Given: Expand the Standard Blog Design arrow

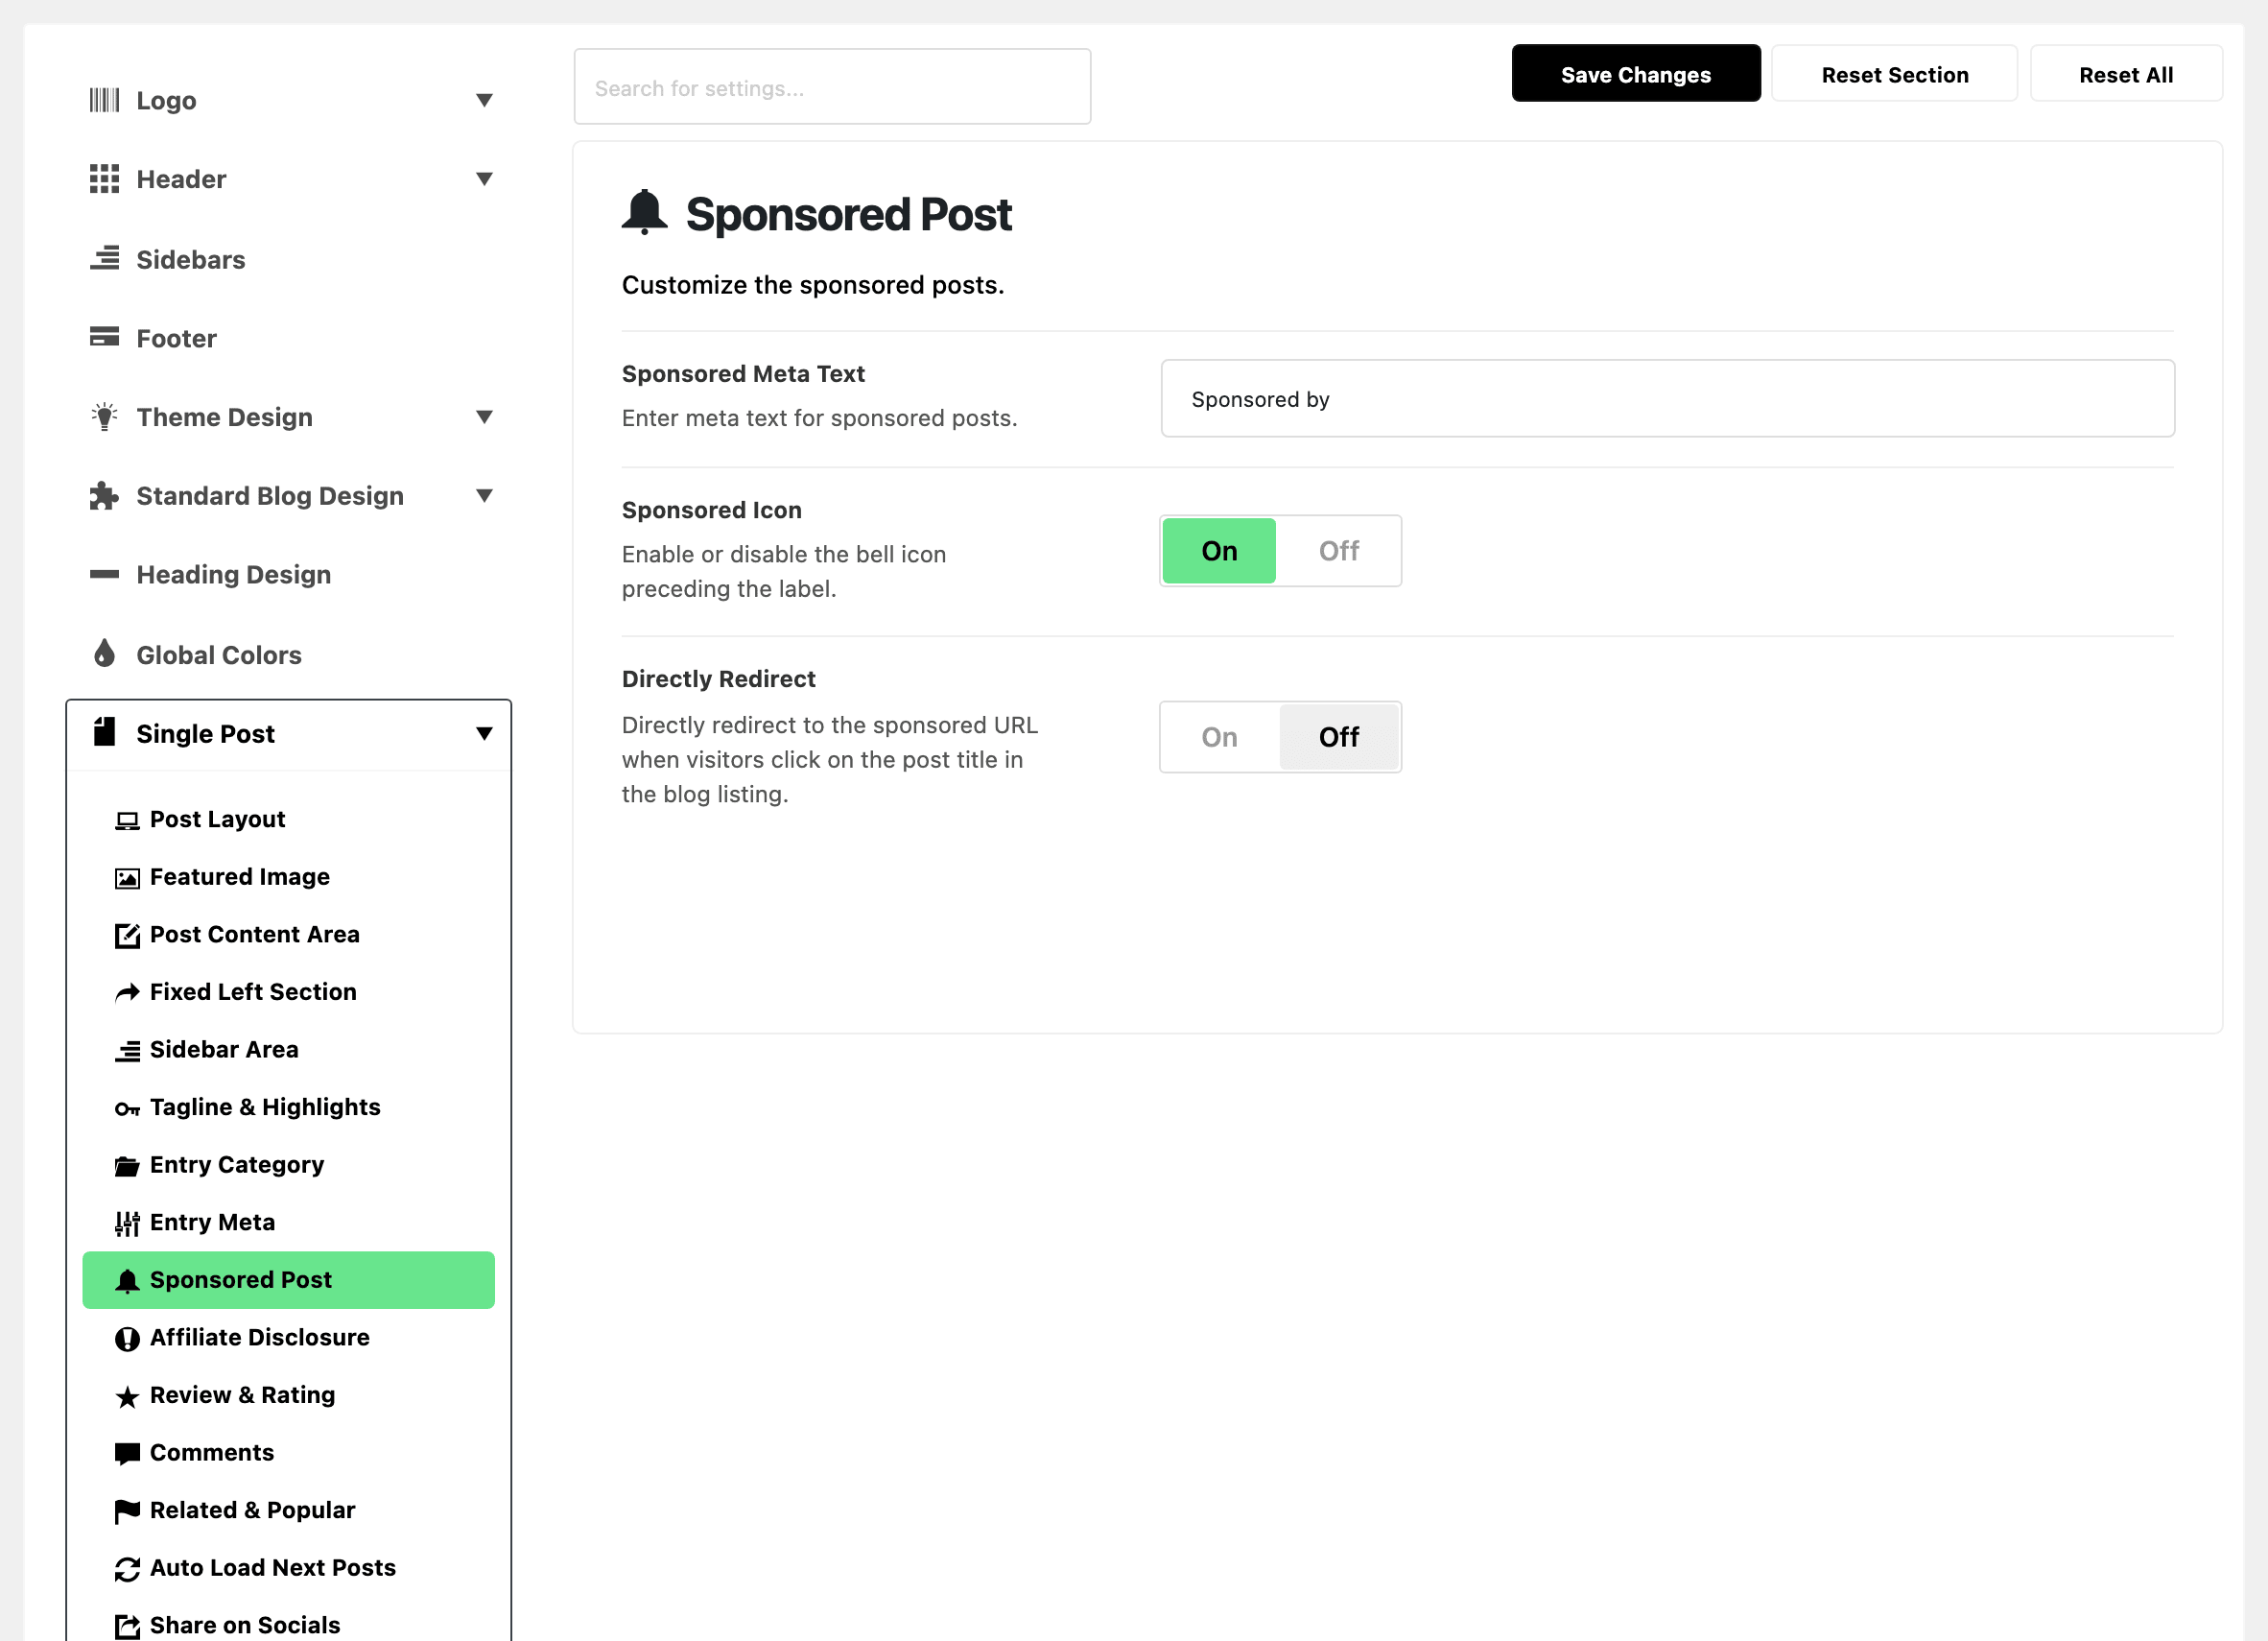Looking at the screenshot, I should click(484, 496).
